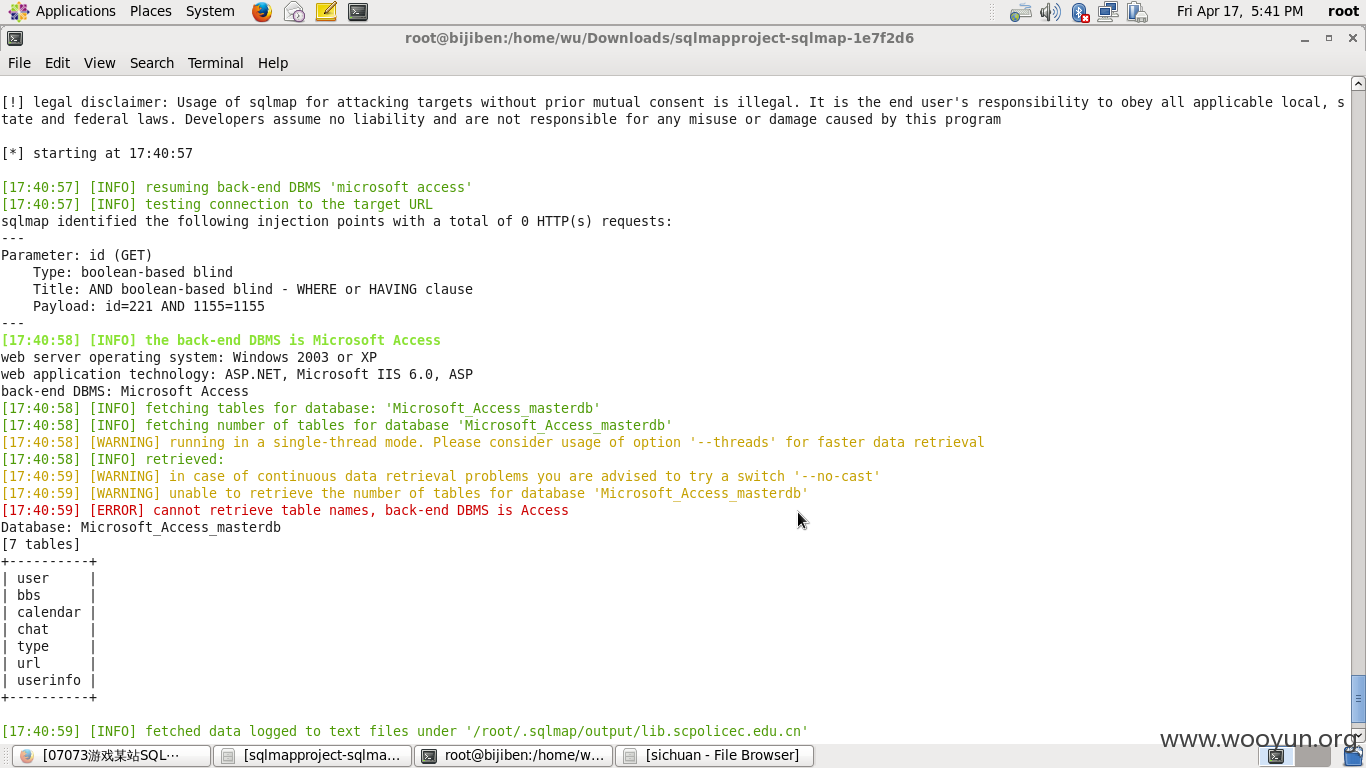Click the 'Parameter: id (GET)' line
The image size is (1366, 768).
(x=77, y=255)
